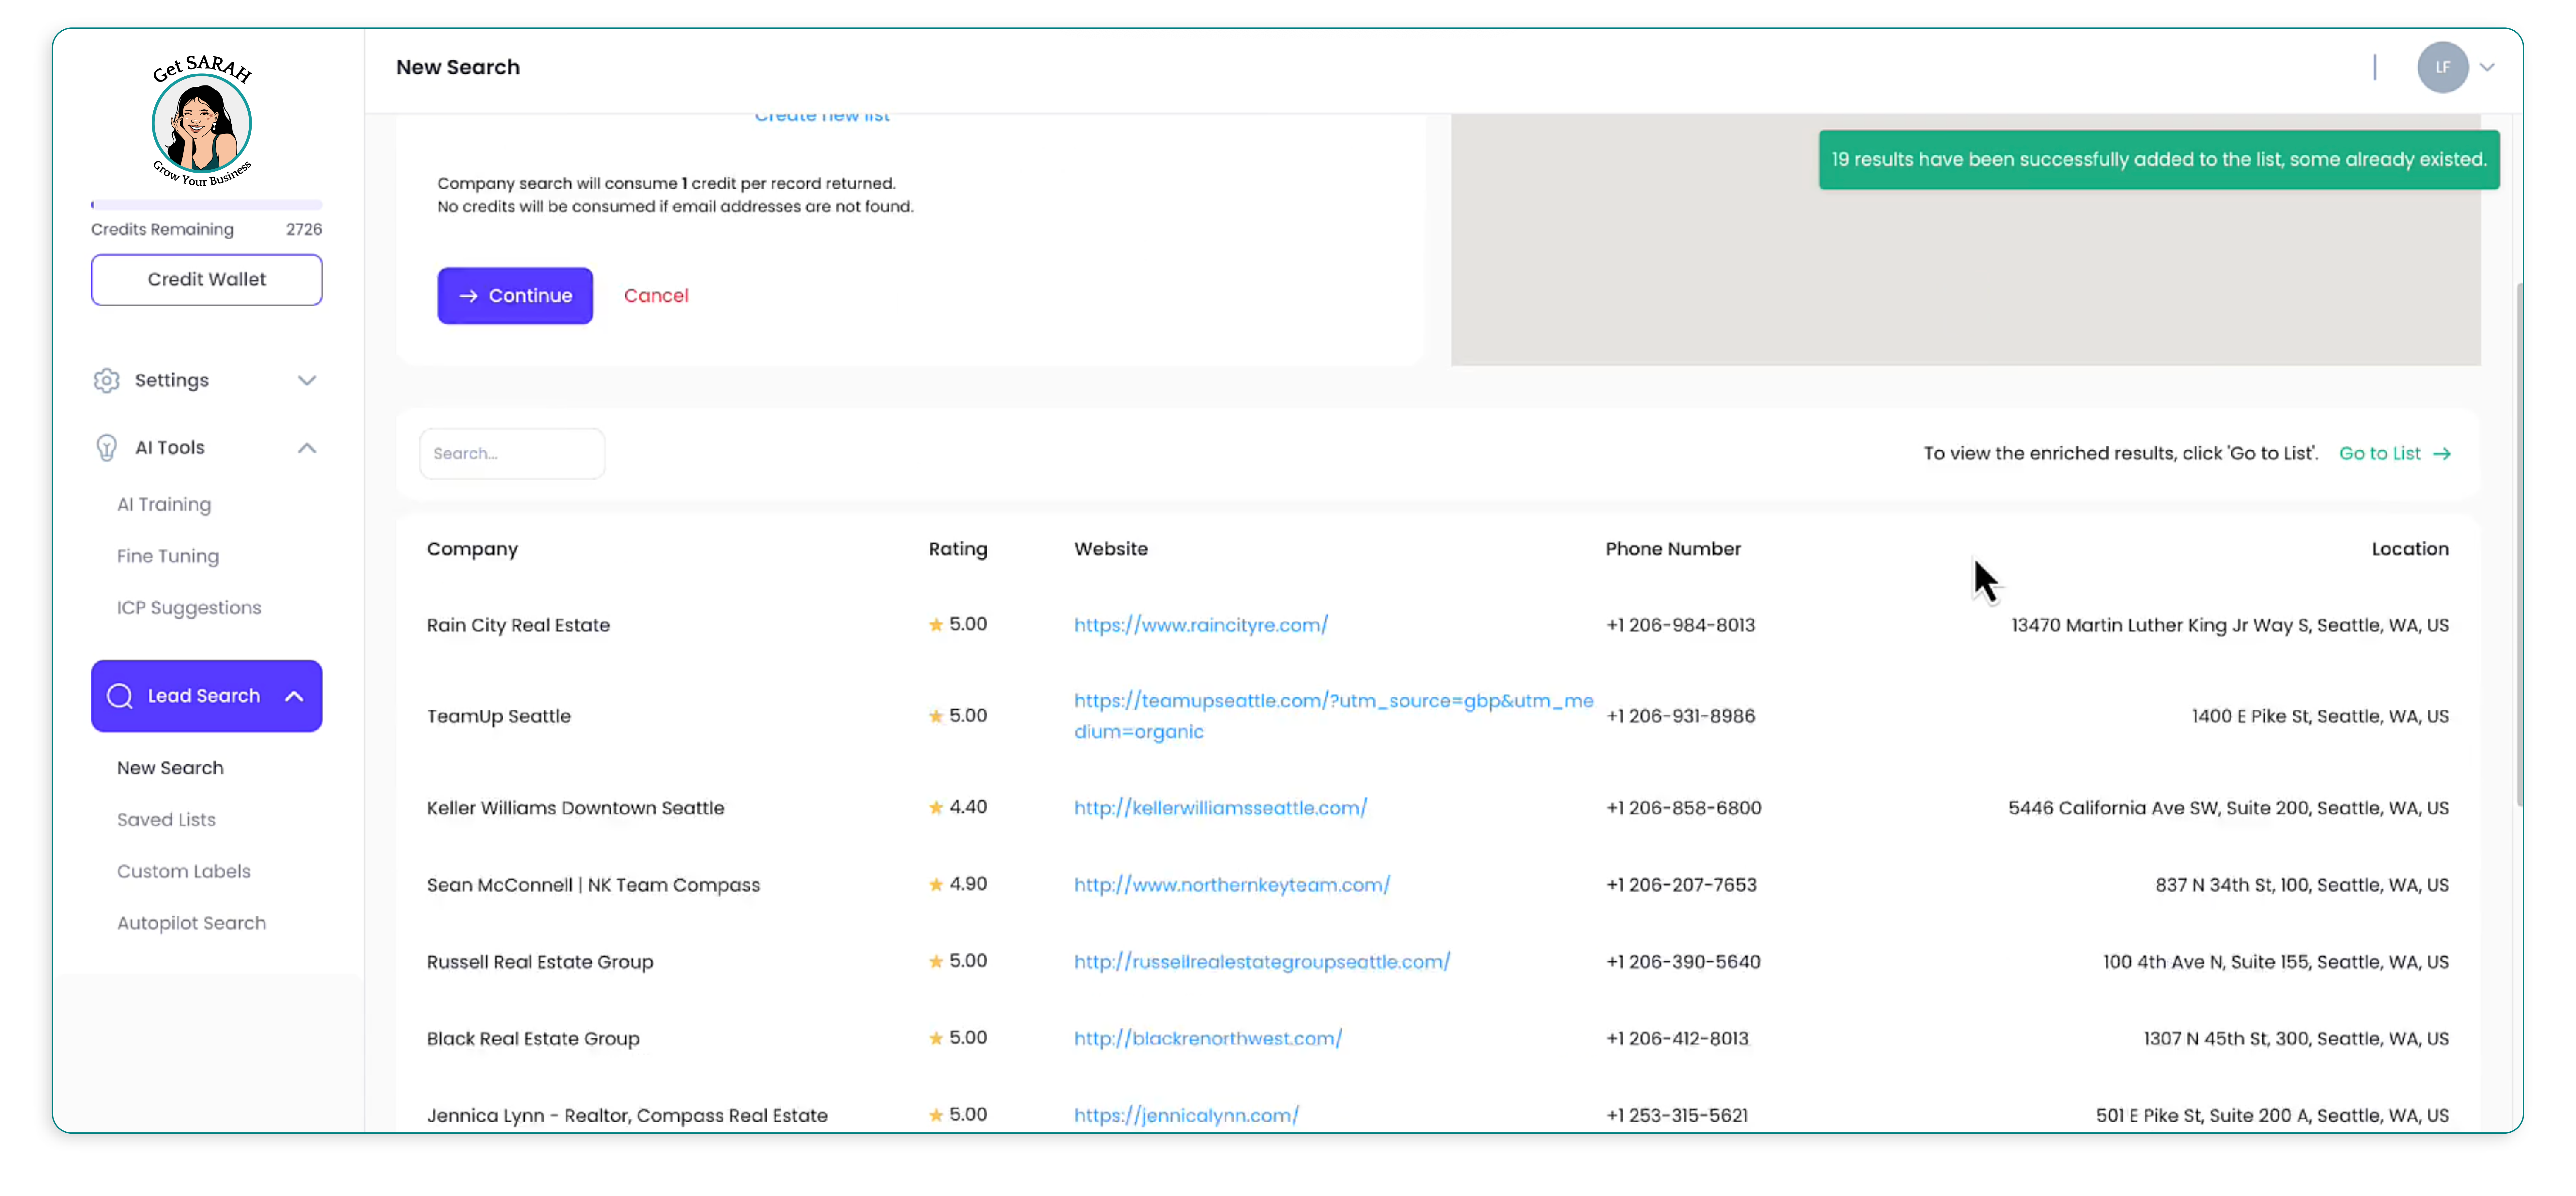Click the Website column header
The image size is (2576, 1196).
[x=1111, y=549]
